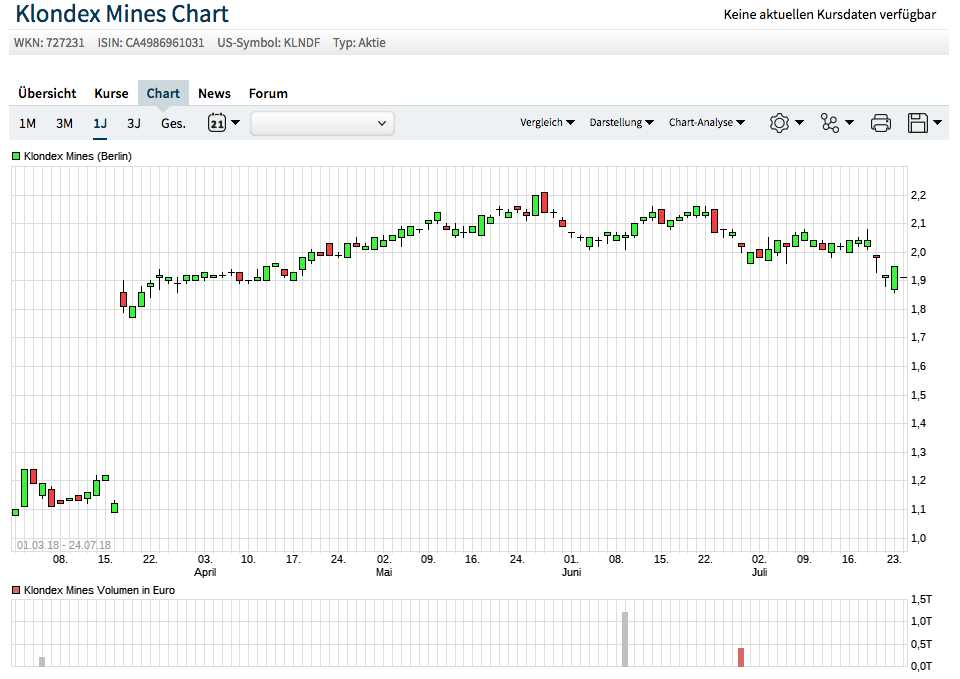Click the tall gray volume bar in June
The image size is (960, 679).
point(625,639)
